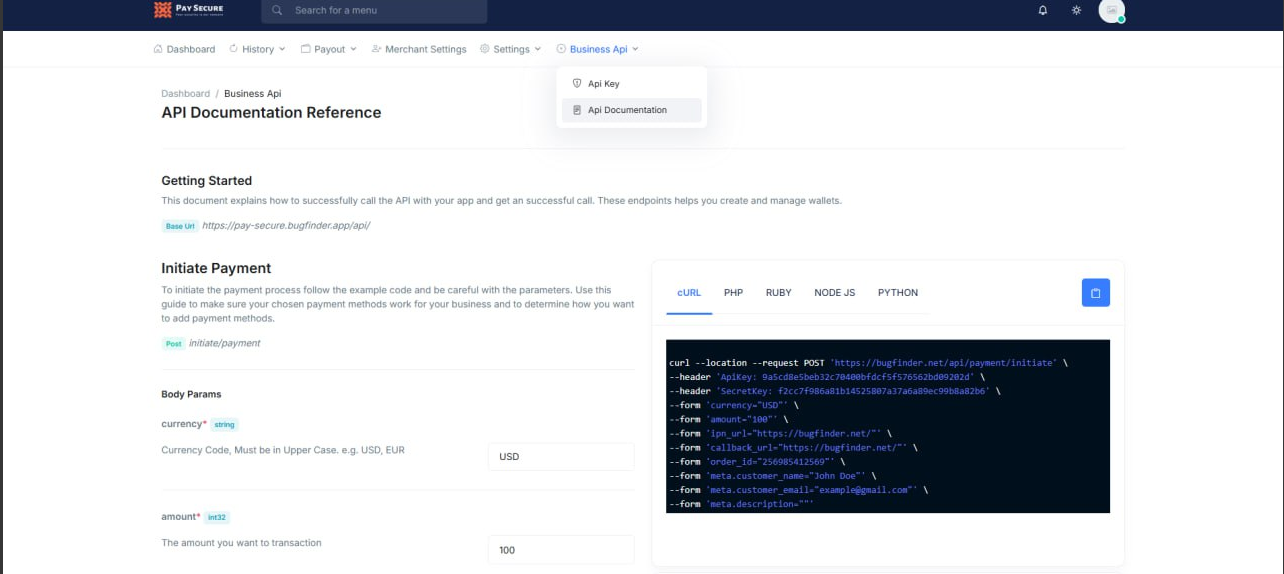1284x574 pixels.
Task: Click the amount input field showing 100
Action: (x=561, y=550)
